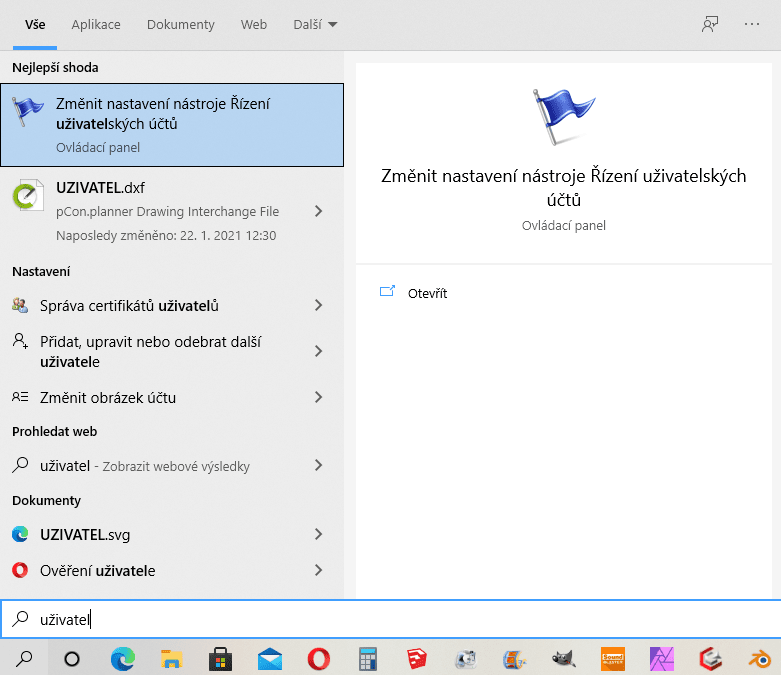This screenshot has width=781, height=675.
Task: Click the open-window icon beside Otevřít
Action: pyautogui.click(x=387, y=291)
